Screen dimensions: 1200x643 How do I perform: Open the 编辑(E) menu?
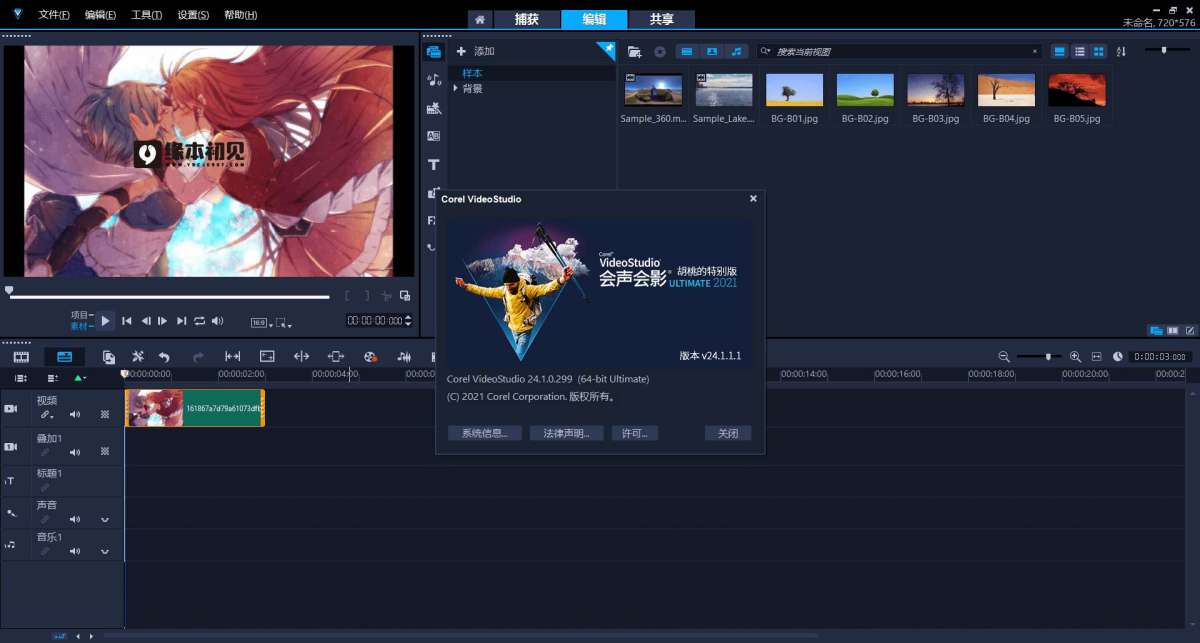[x=100, y=15]
